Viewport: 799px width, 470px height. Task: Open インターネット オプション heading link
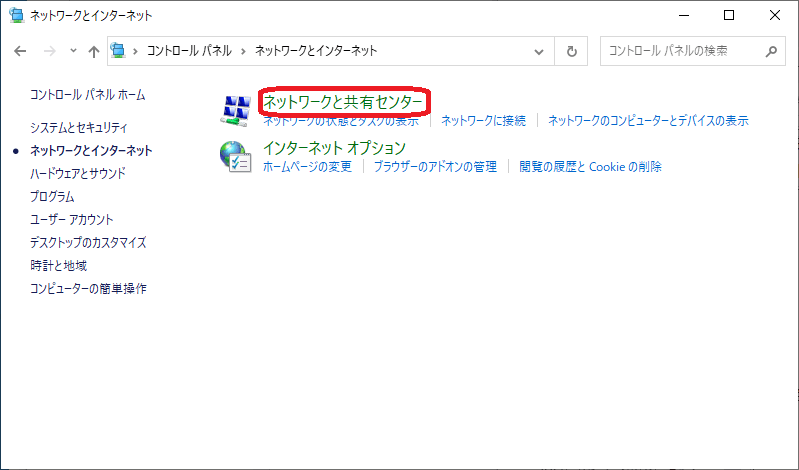(333, 148)
